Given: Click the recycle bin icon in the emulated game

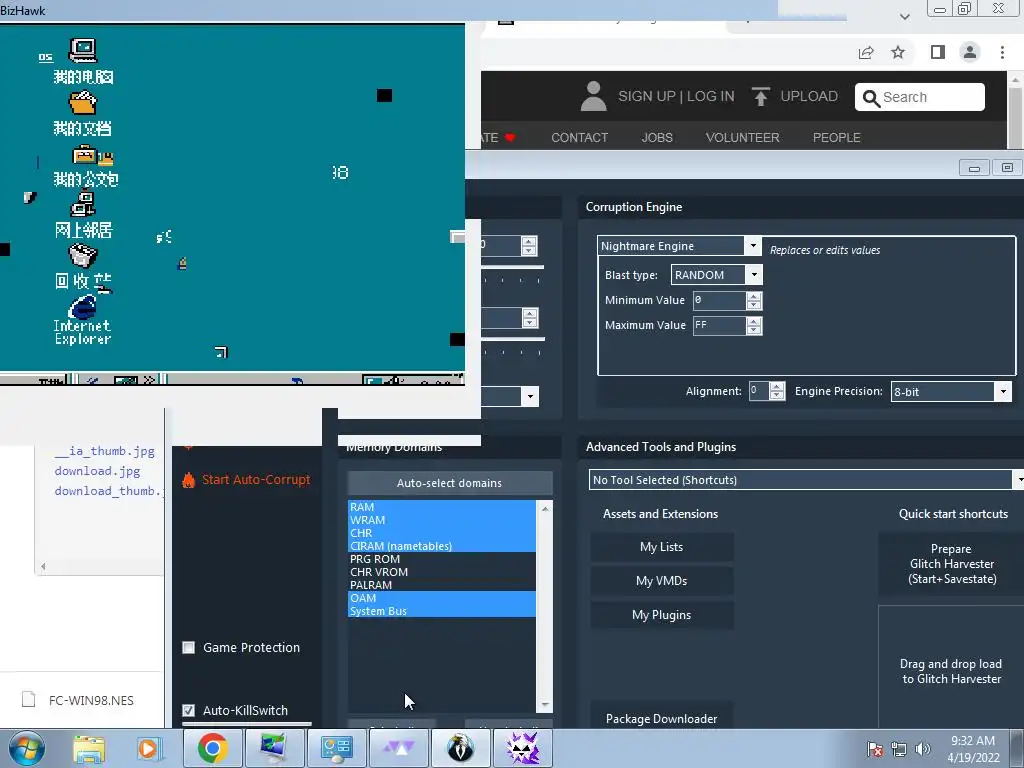Looking at the screenshot, I should [83, 255].
